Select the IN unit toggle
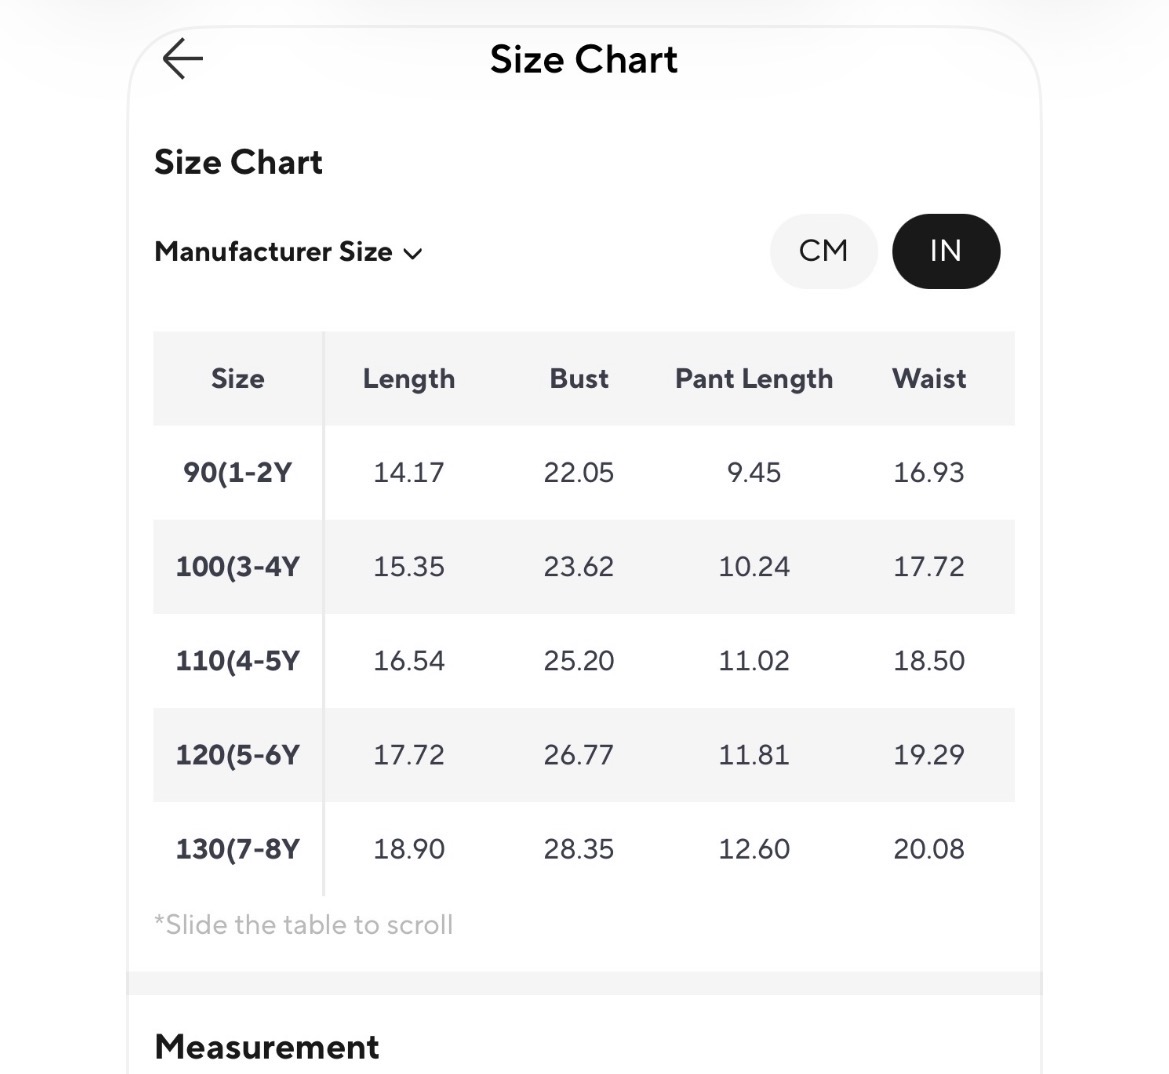The height and width of the screenshot is (1074, 1169). point(946,251)
